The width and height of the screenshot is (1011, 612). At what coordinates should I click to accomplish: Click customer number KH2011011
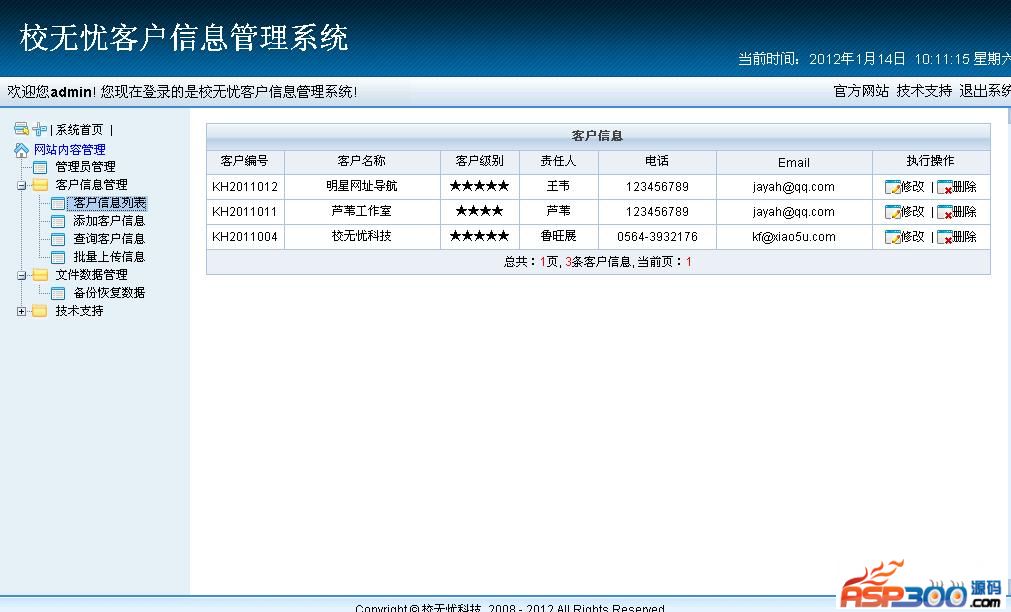pos(245,212)
